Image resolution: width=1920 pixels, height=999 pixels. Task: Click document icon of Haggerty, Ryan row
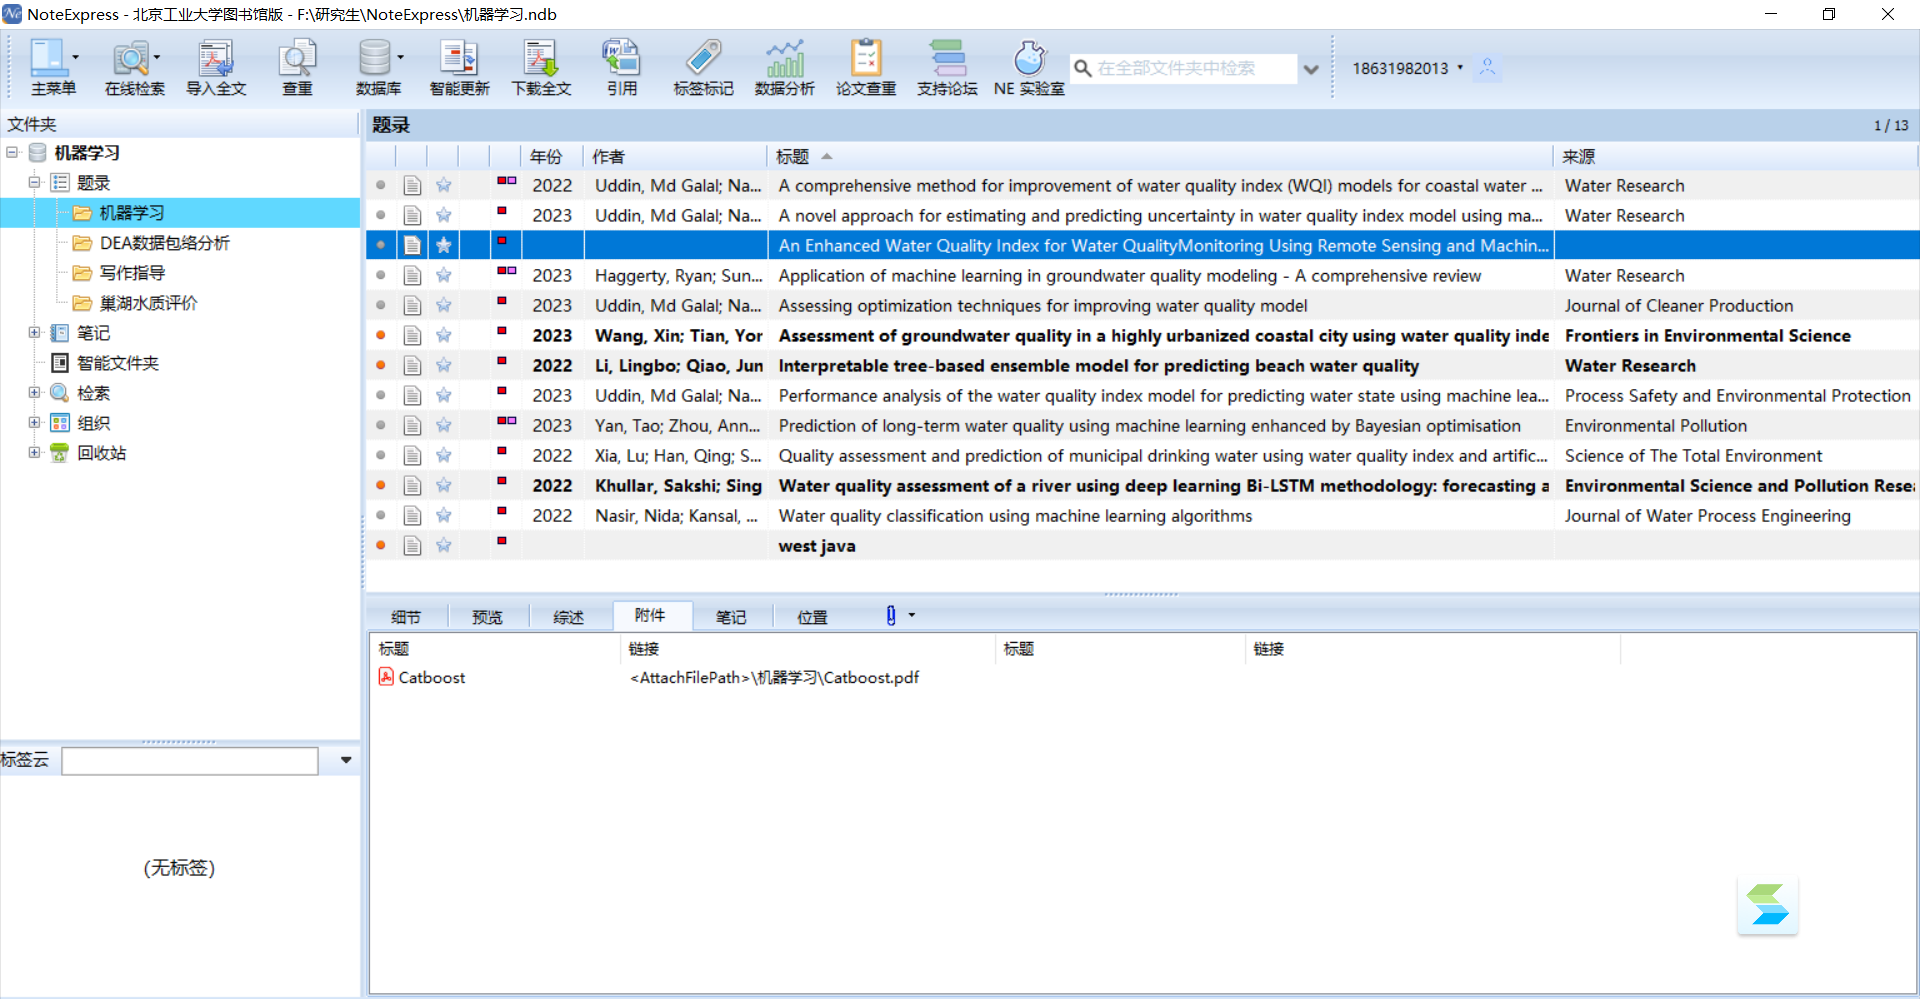412,276
